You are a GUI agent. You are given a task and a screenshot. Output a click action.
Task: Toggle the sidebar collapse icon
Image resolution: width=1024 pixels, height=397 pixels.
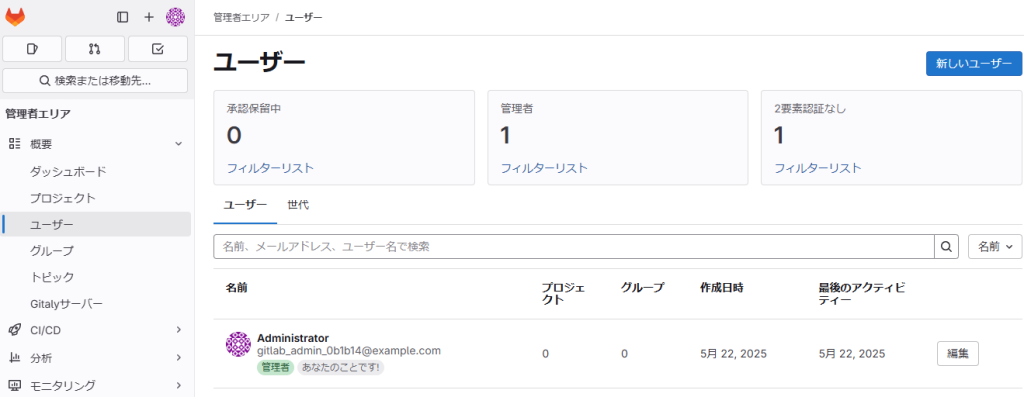click(x=123, y=17)
